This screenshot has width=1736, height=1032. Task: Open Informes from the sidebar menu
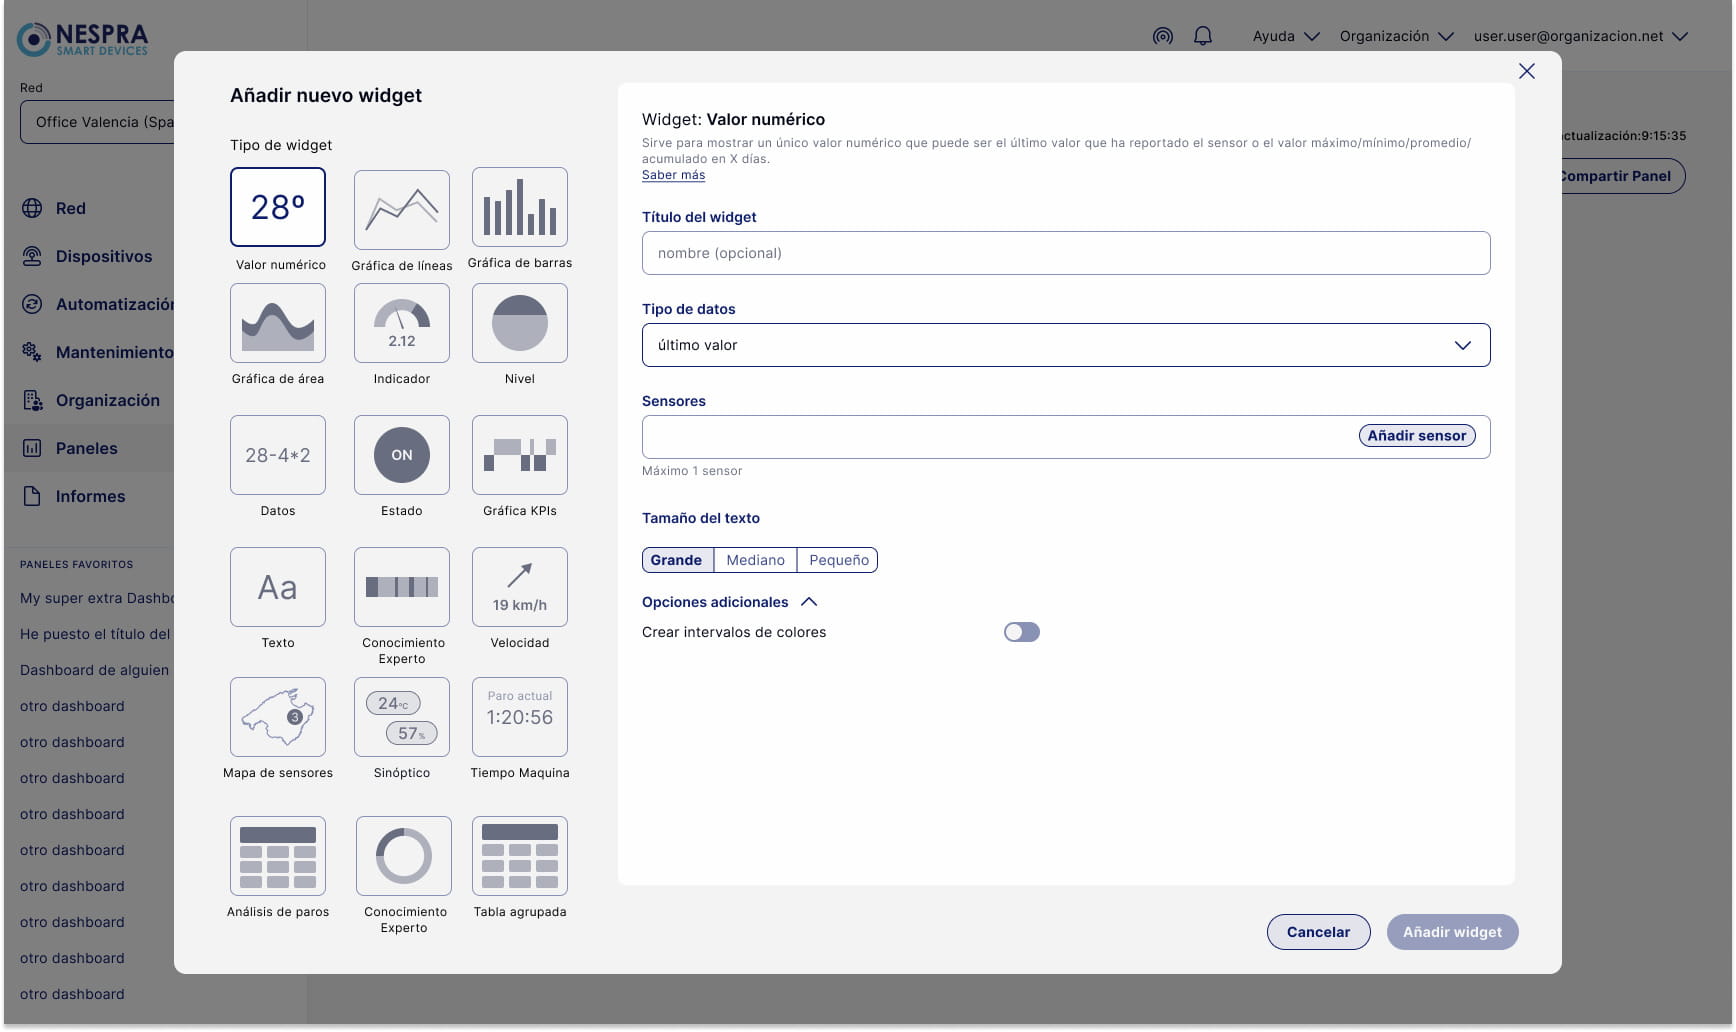coord(90,496)
